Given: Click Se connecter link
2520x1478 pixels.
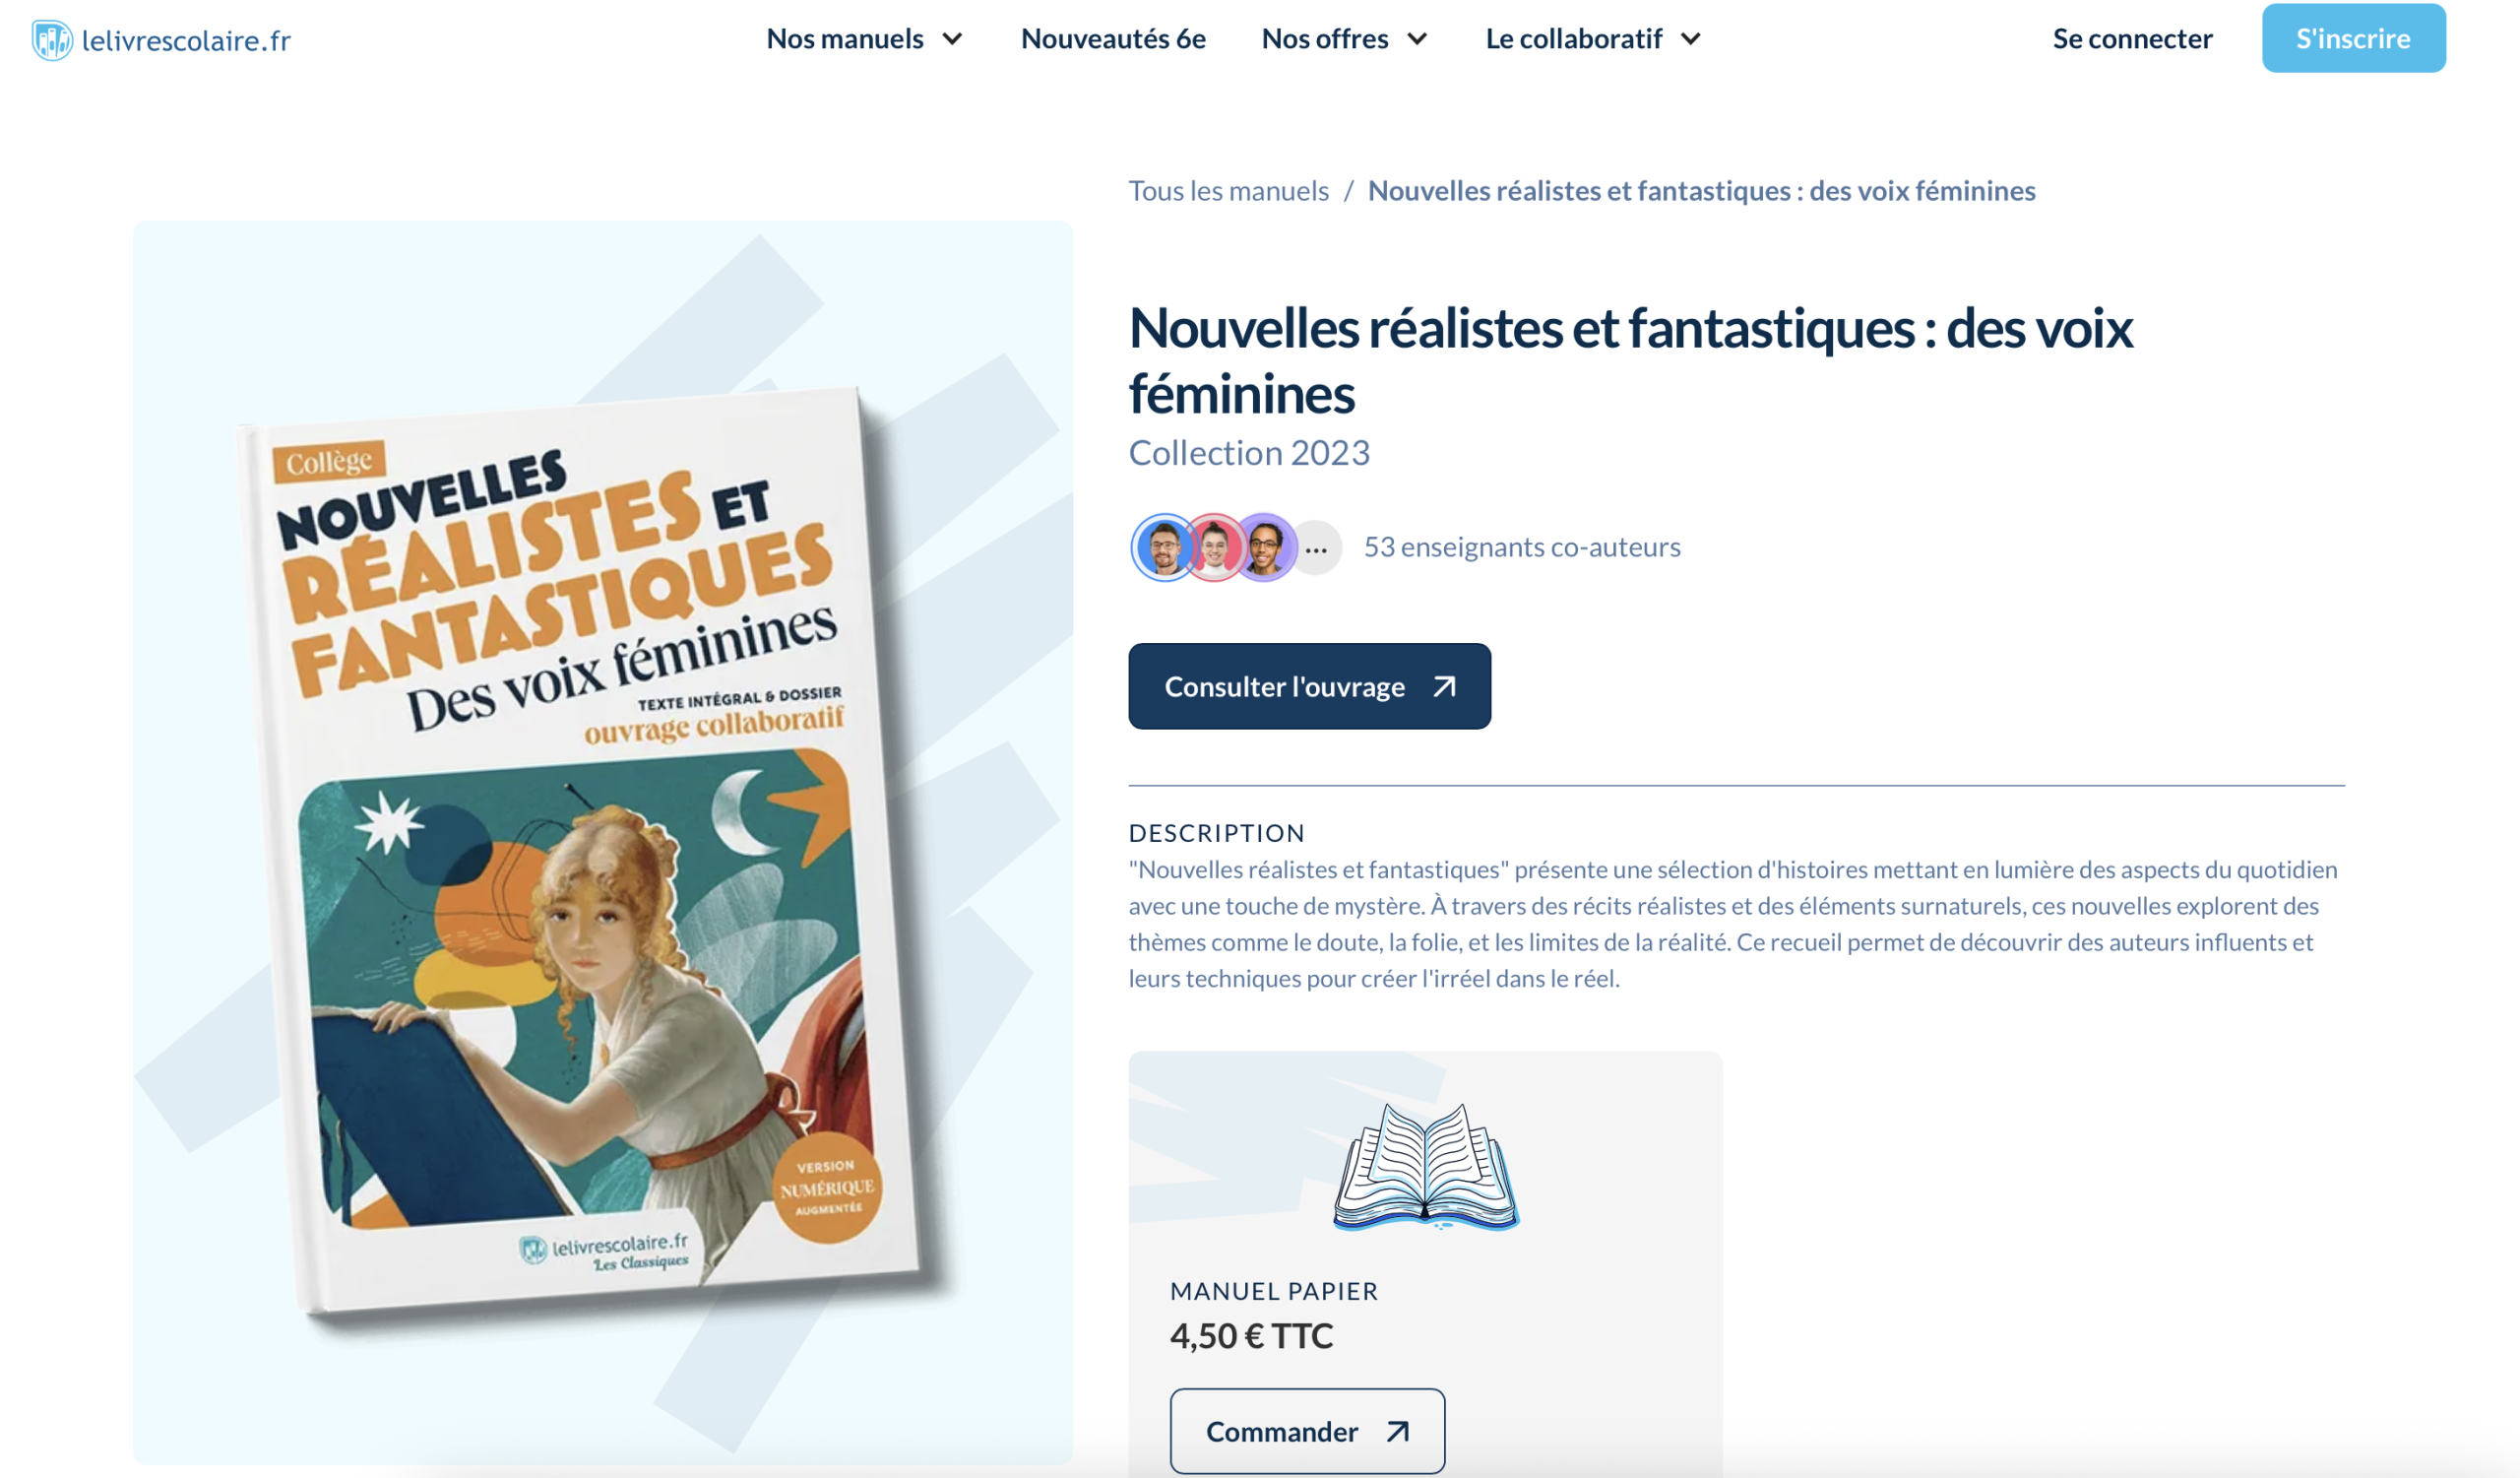Looking at the screenshot, I should tap(2132, 39).
